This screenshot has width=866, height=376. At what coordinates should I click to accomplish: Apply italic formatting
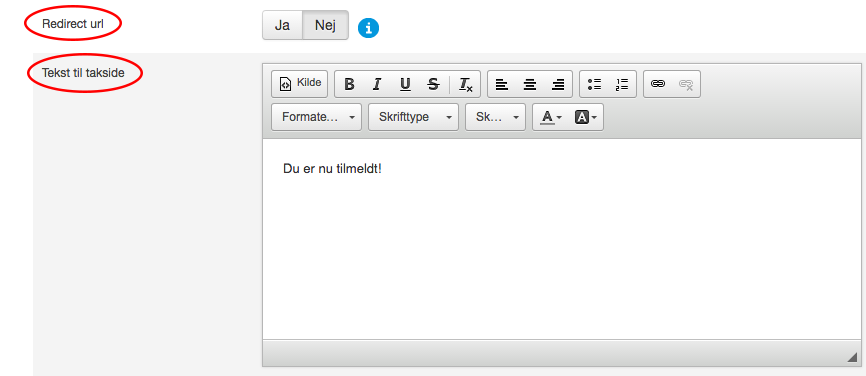[x=377, y=84]
